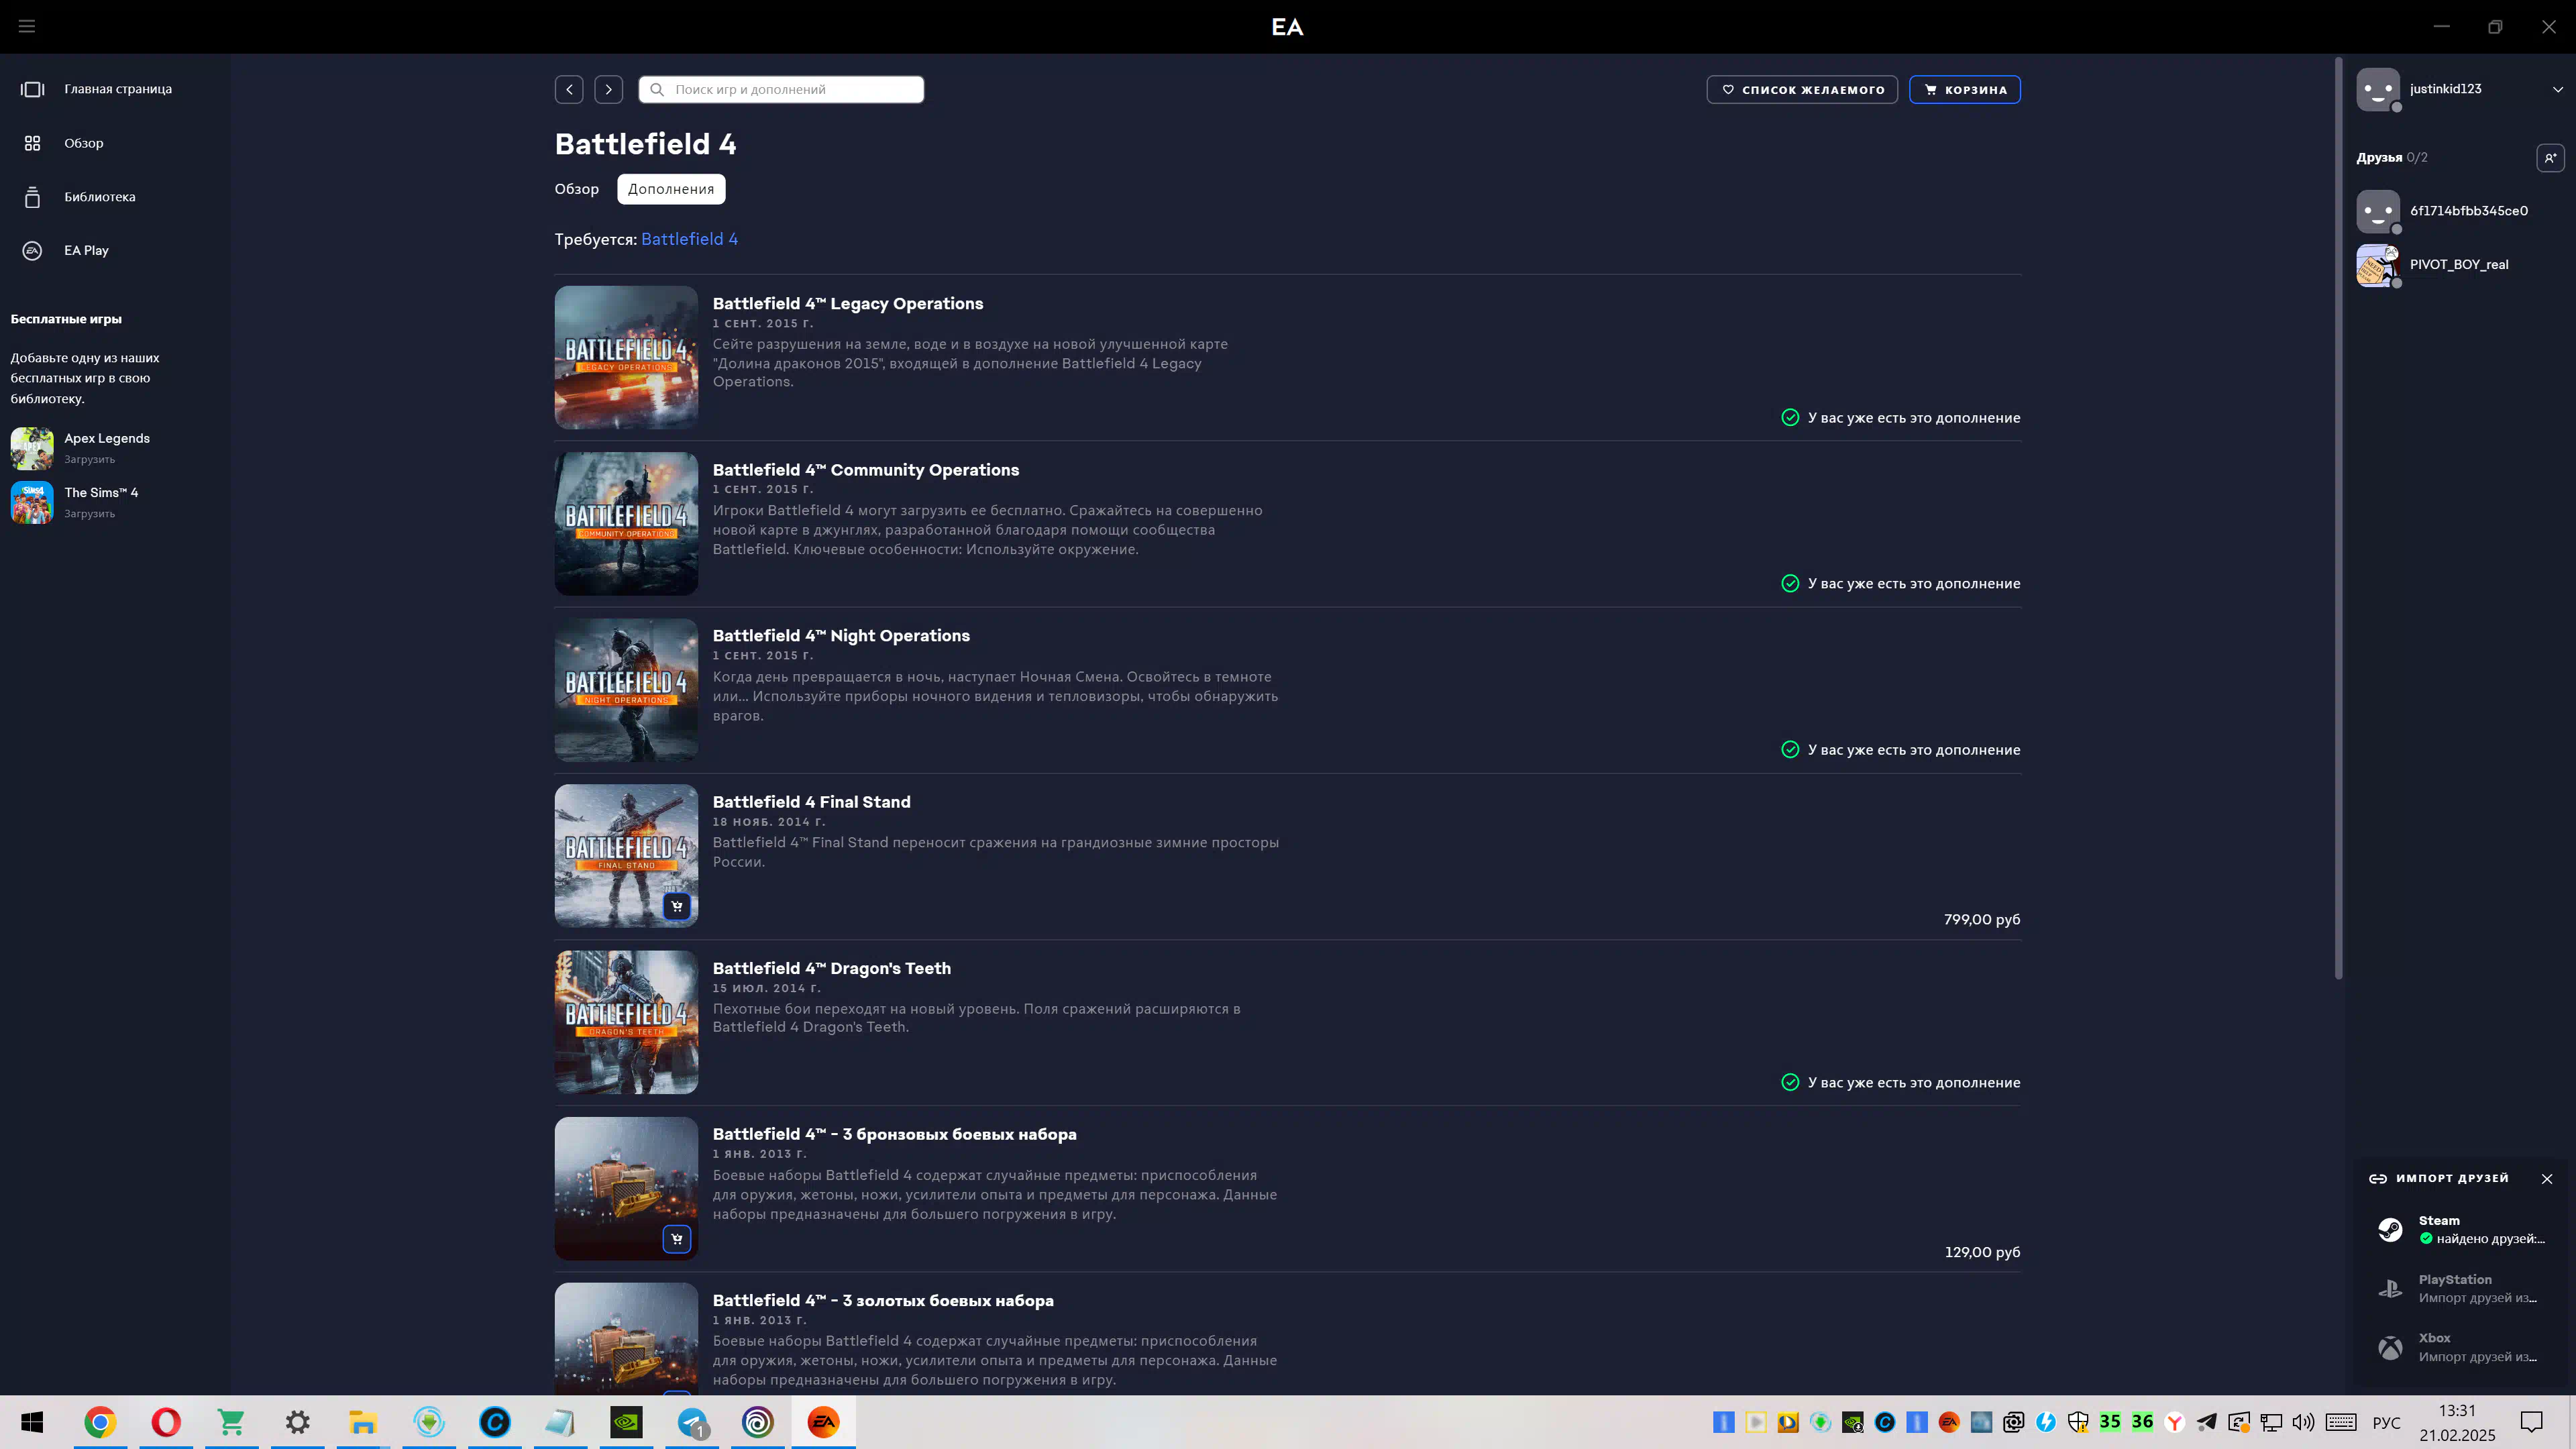
Task: Select friend 6f1714bfbb345ce0
Action: [2460, 211]
